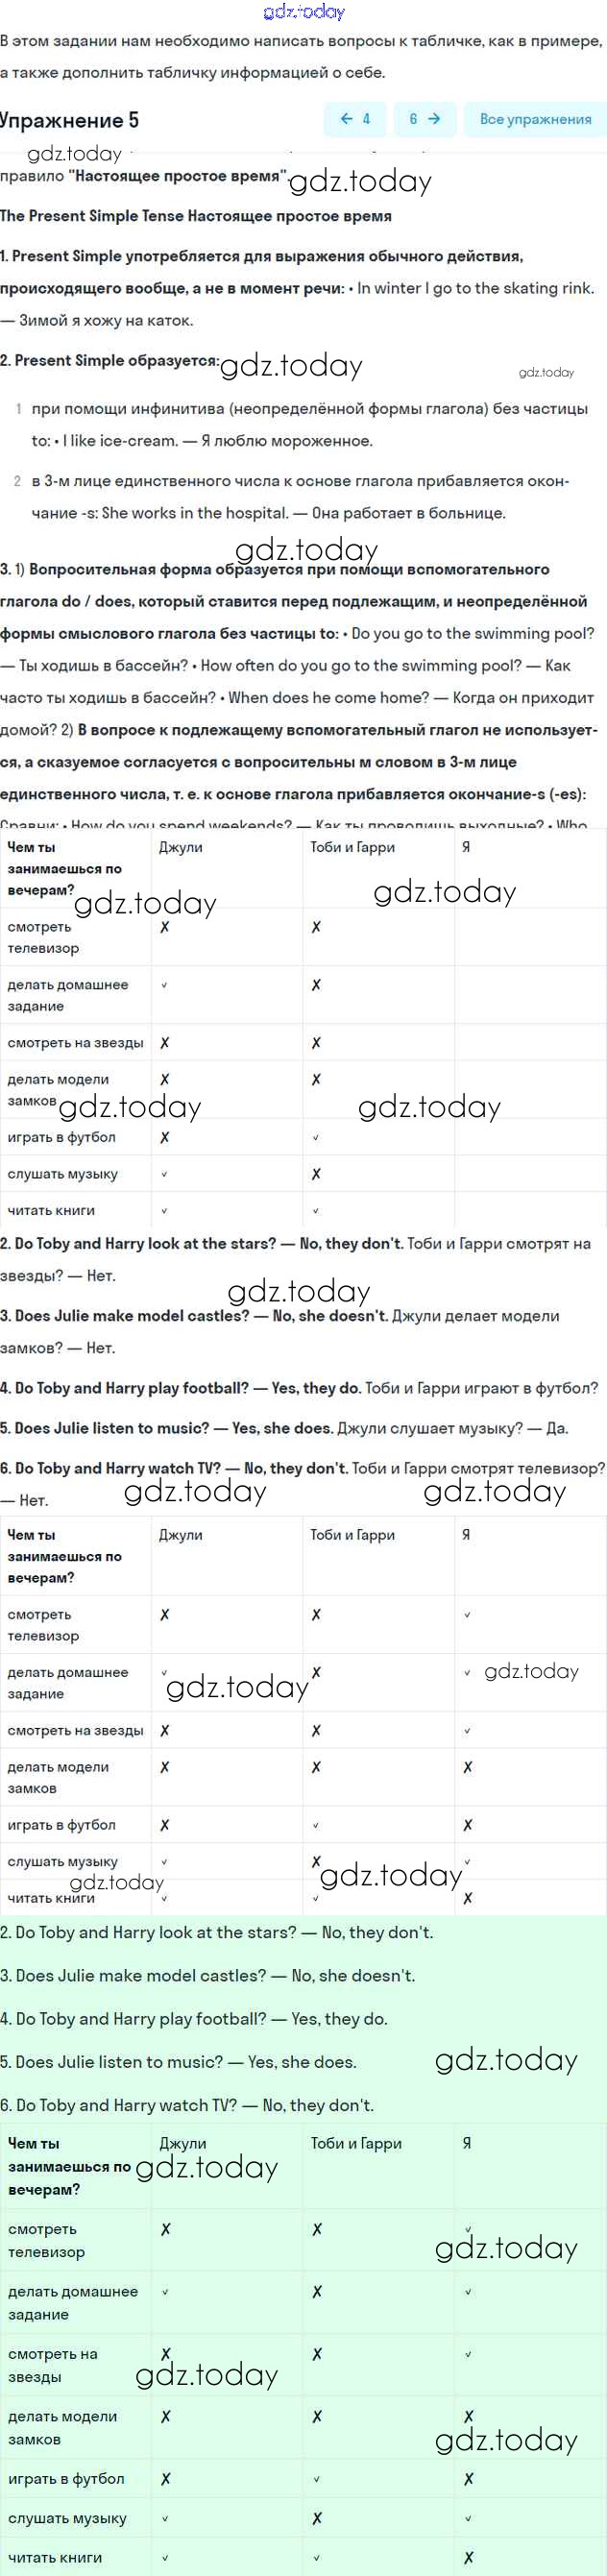Select the "Джули" column header in first table
607x2576 pixels.
(x=181, y=847)
